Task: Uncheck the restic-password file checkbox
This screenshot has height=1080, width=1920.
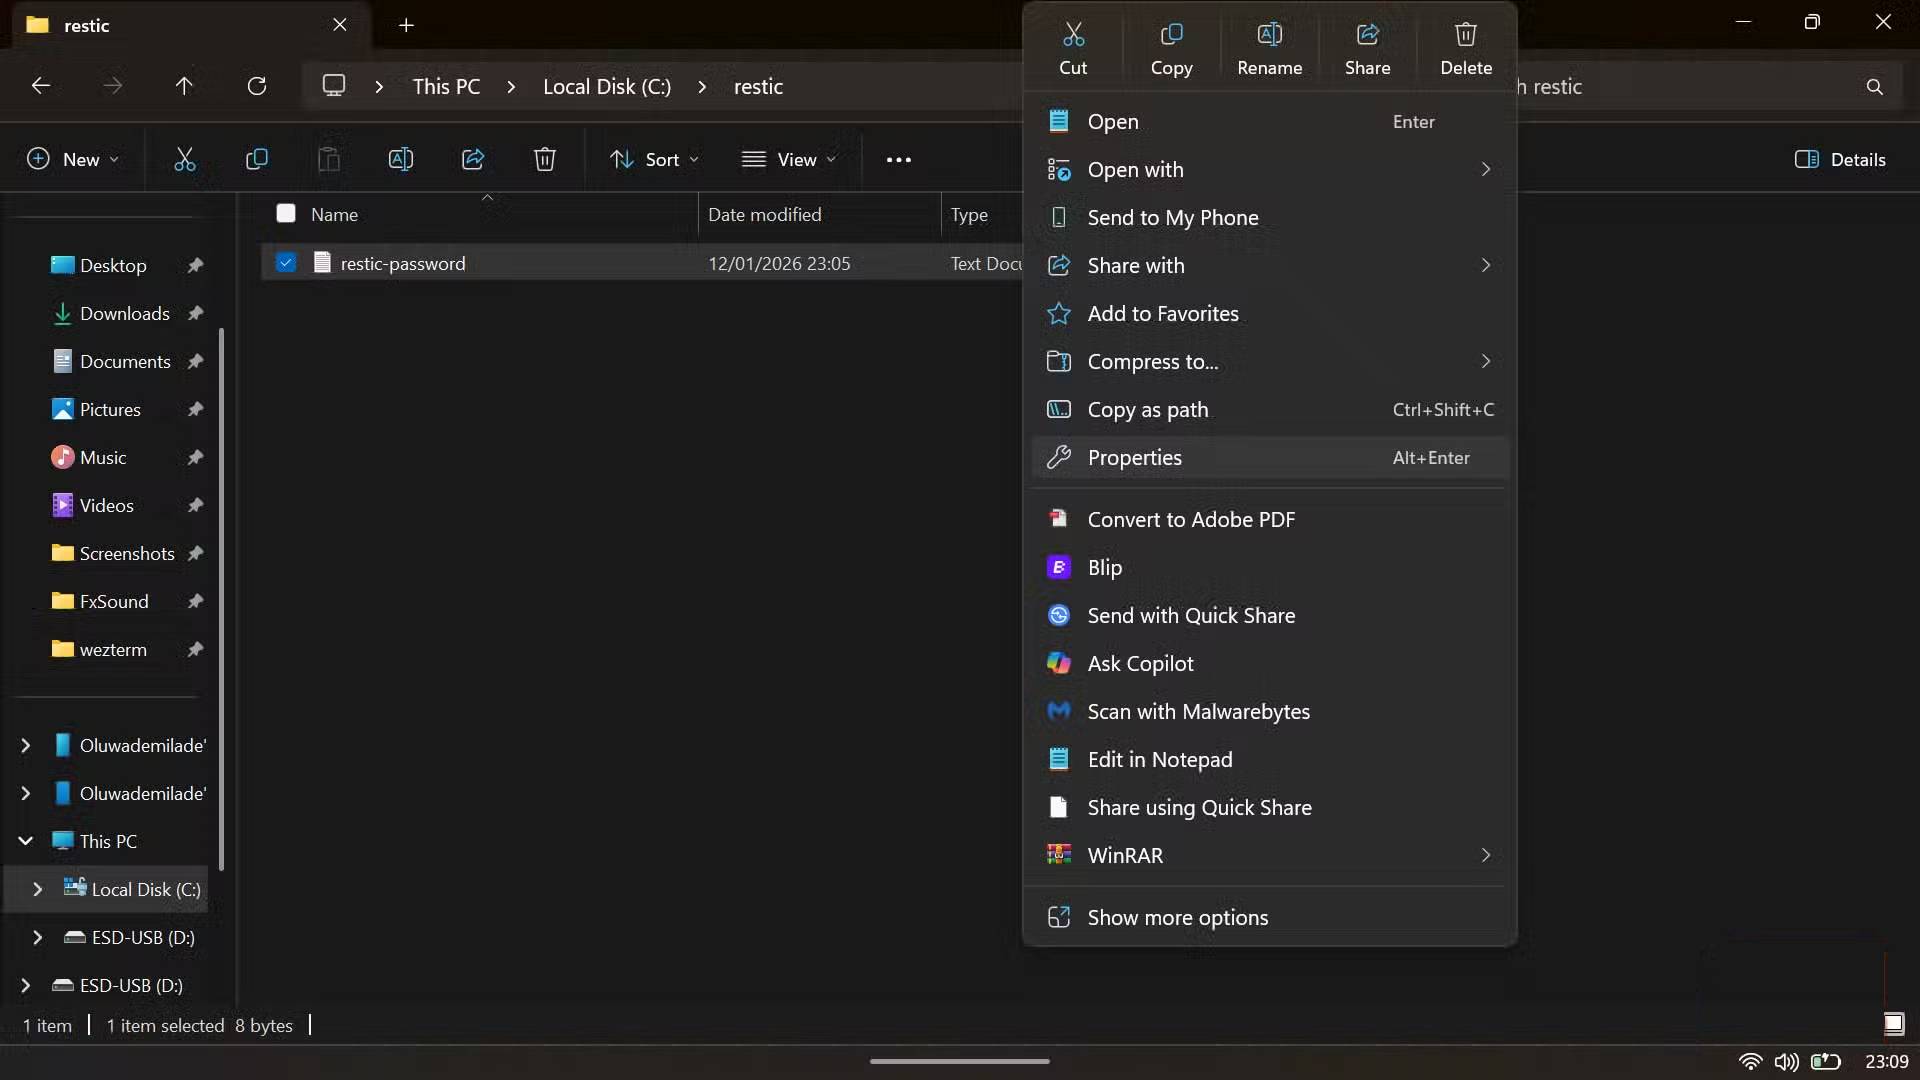Action: [286, 263]
